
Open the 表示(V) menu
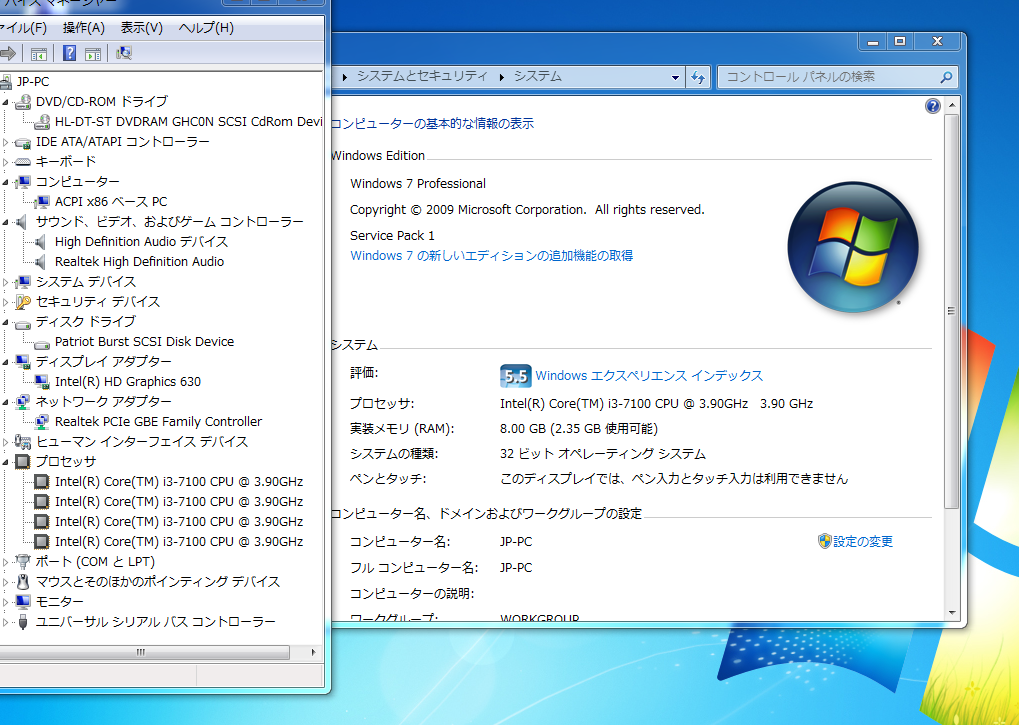point(142,28)
